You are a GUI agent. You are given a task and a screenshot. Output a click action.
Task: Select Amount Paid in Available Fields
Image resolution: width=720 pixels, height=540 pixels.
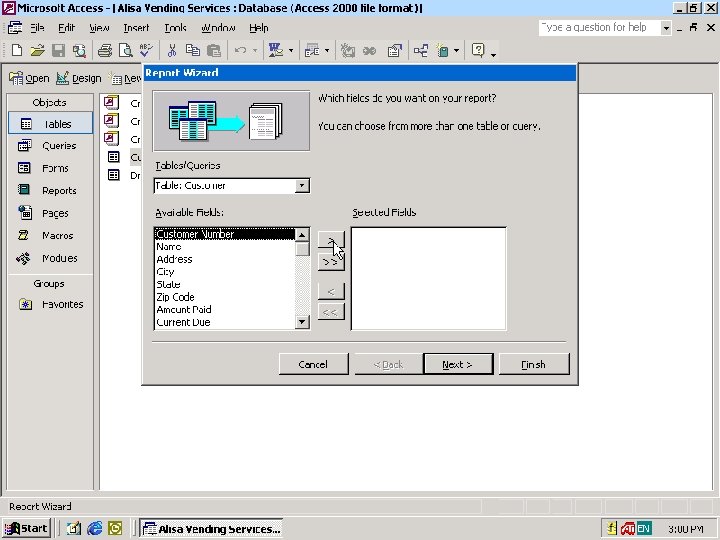[225, 309]
